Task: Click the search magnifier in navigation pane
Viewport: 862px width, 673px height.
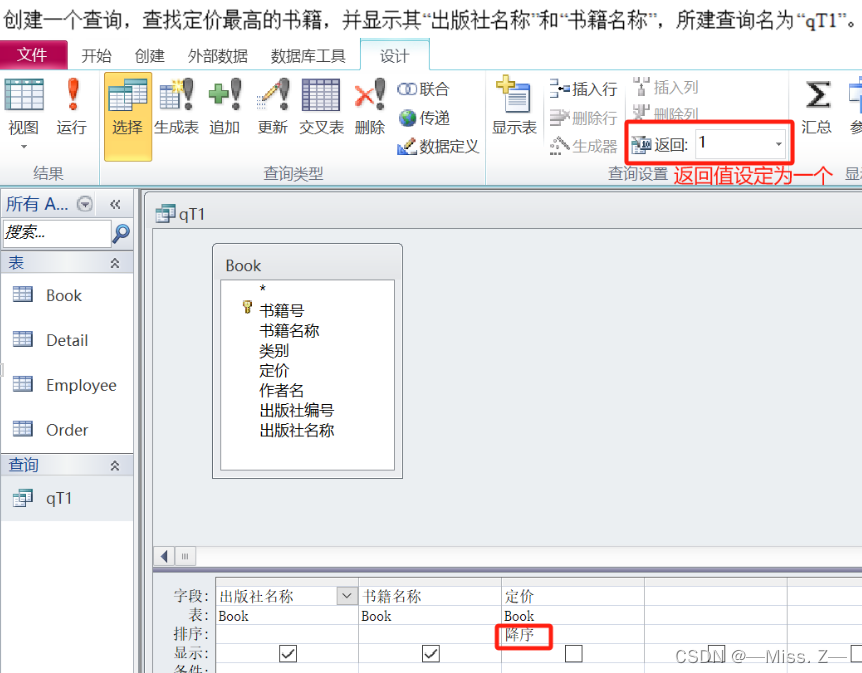Action: (x=121, y=233)
